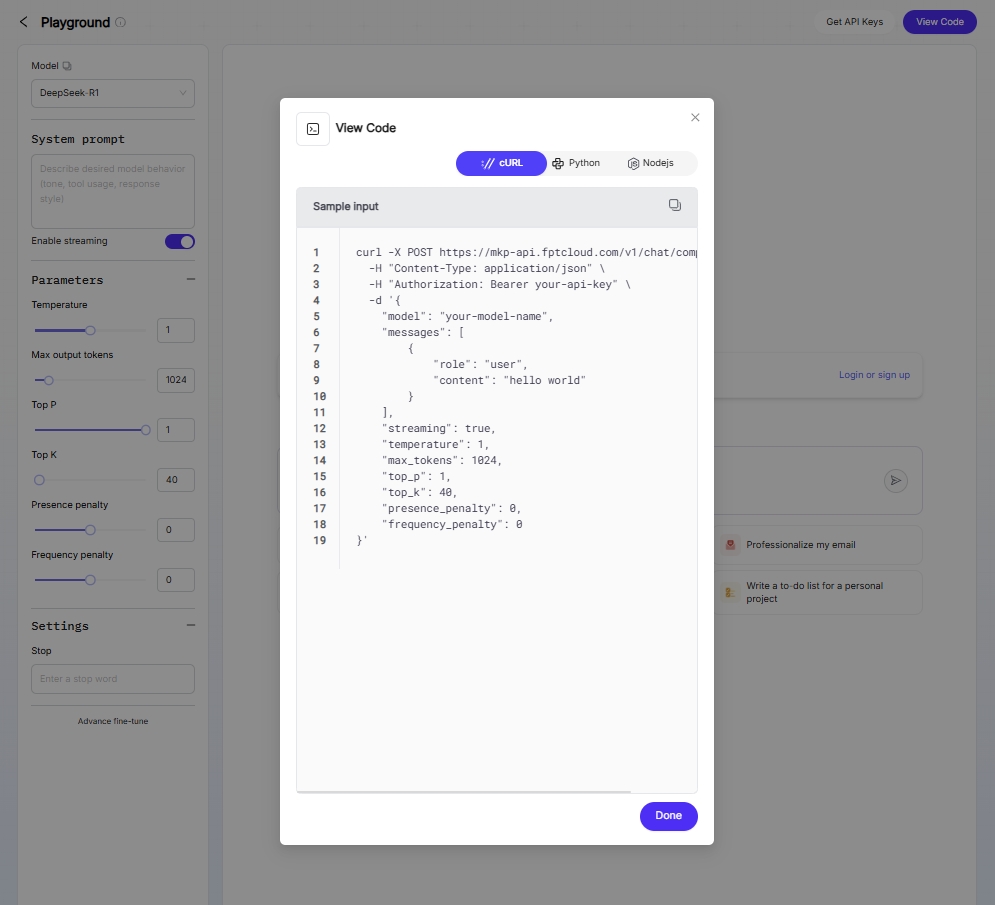The image size is (995, 905).
Task: Click the info icon next to Playground
Action: pyautogui.click(x=121, y=22)
